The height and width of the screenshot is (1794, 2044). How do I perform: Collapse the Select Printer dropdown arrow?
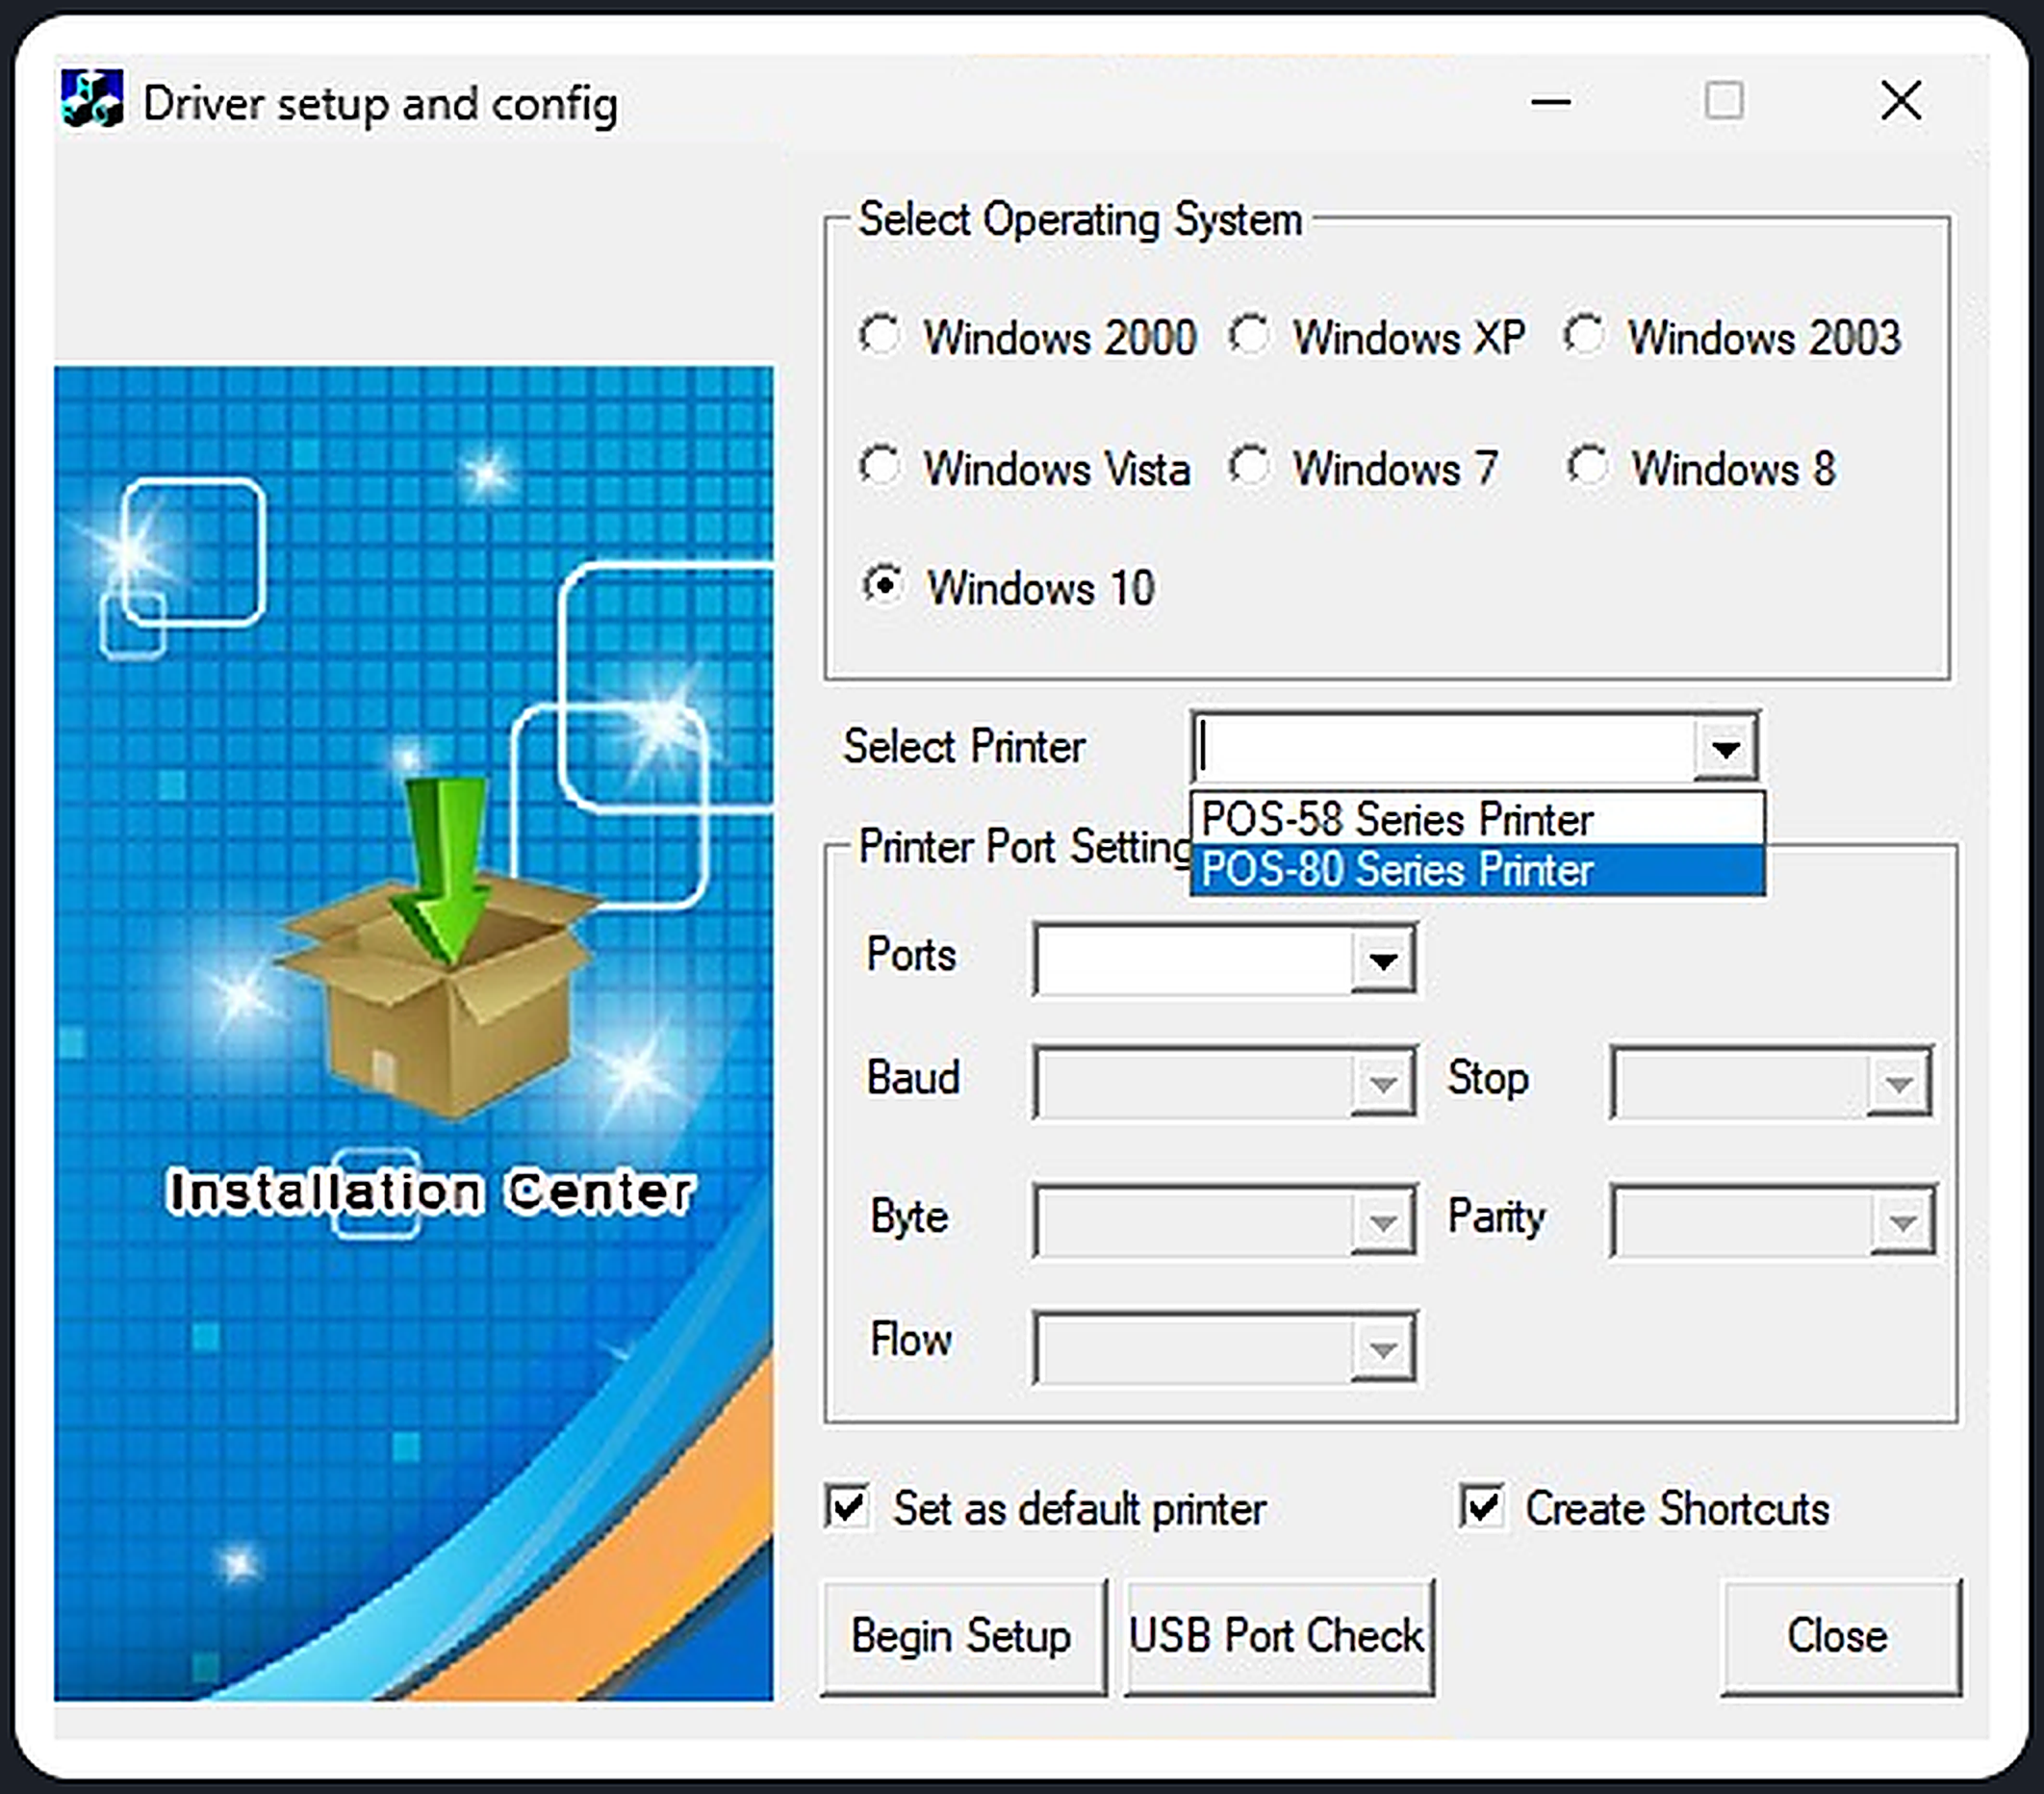(x=1725, y=747)
